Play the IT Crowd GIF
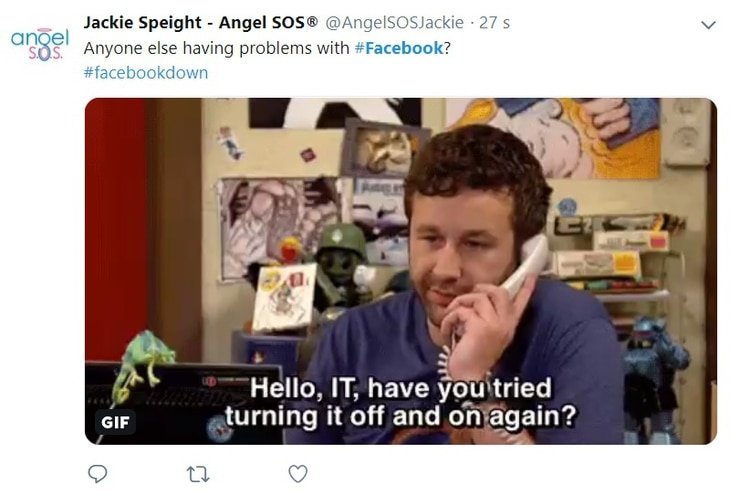This screenshot has height=495, width=750. pos(401,271)
